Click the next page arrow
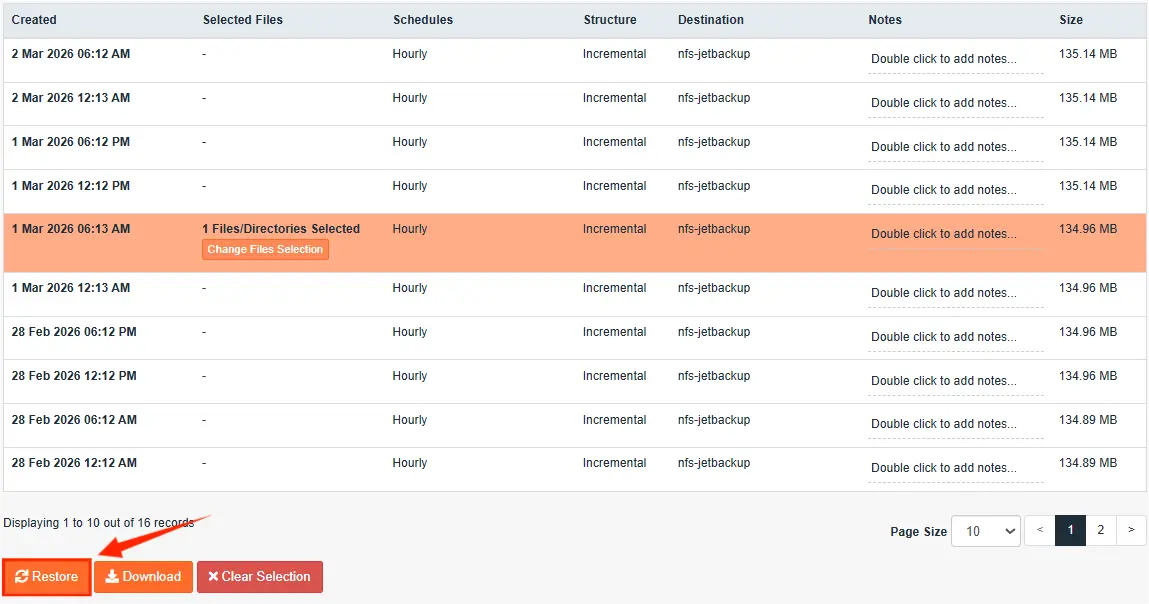This screenshot has width=1149, height=604. 1131,531
